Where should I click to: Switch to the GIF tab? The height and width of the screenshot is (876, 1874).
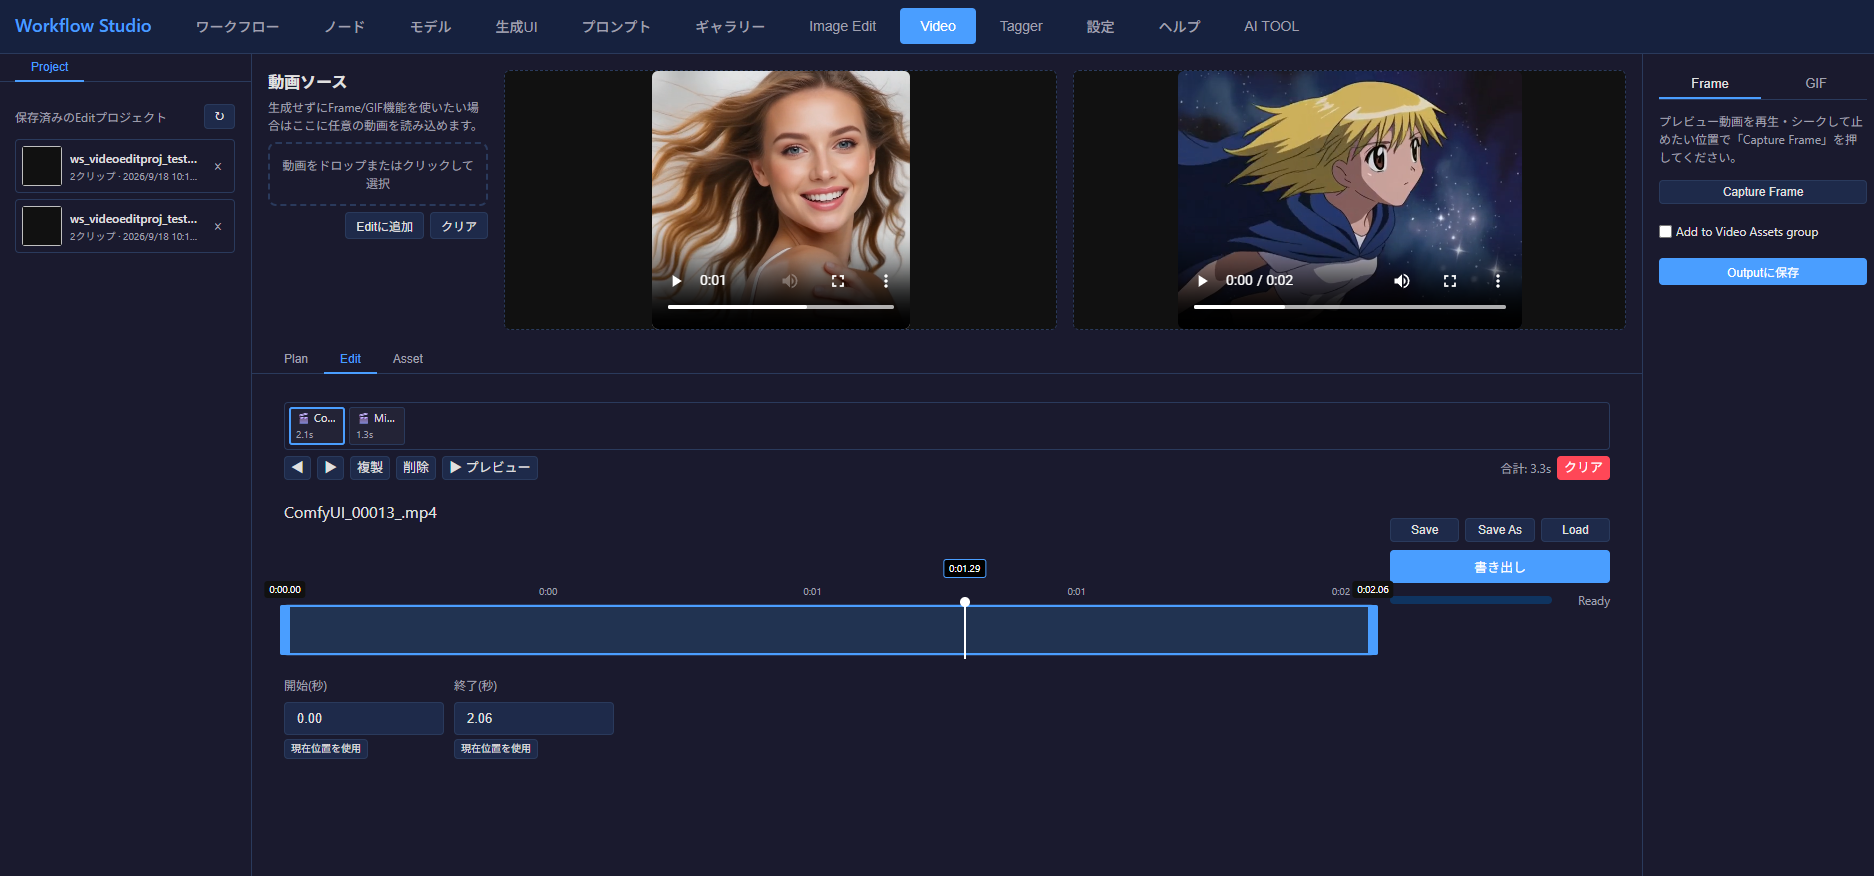(1816, 84)
